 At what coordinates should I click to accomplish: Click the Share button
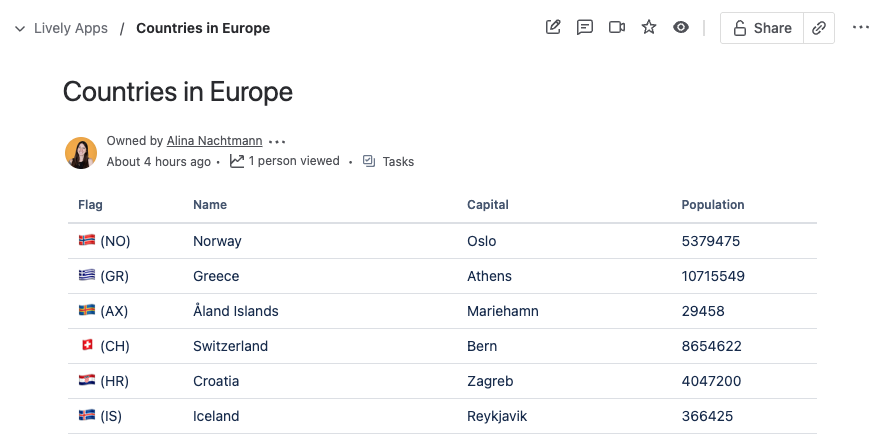click(762, 28)
